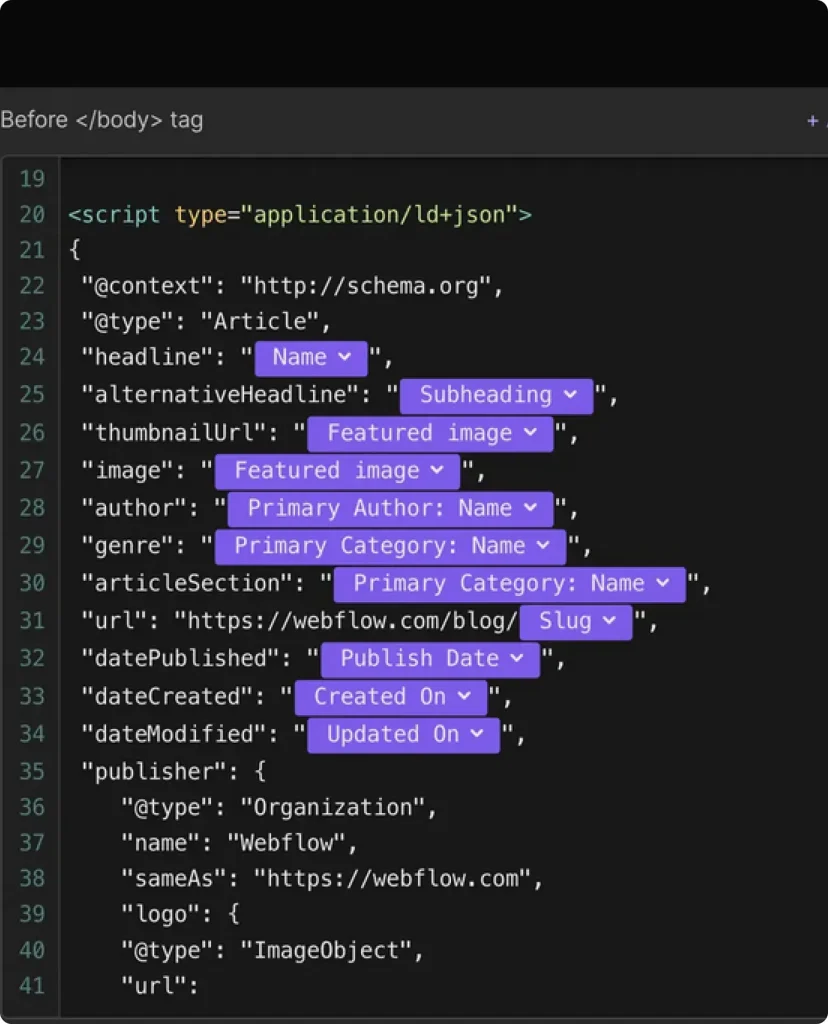Click the plus icon beside the code header
Image resolution: width=828 pixels, height=1024 pixels.
(x=813, y=121)
